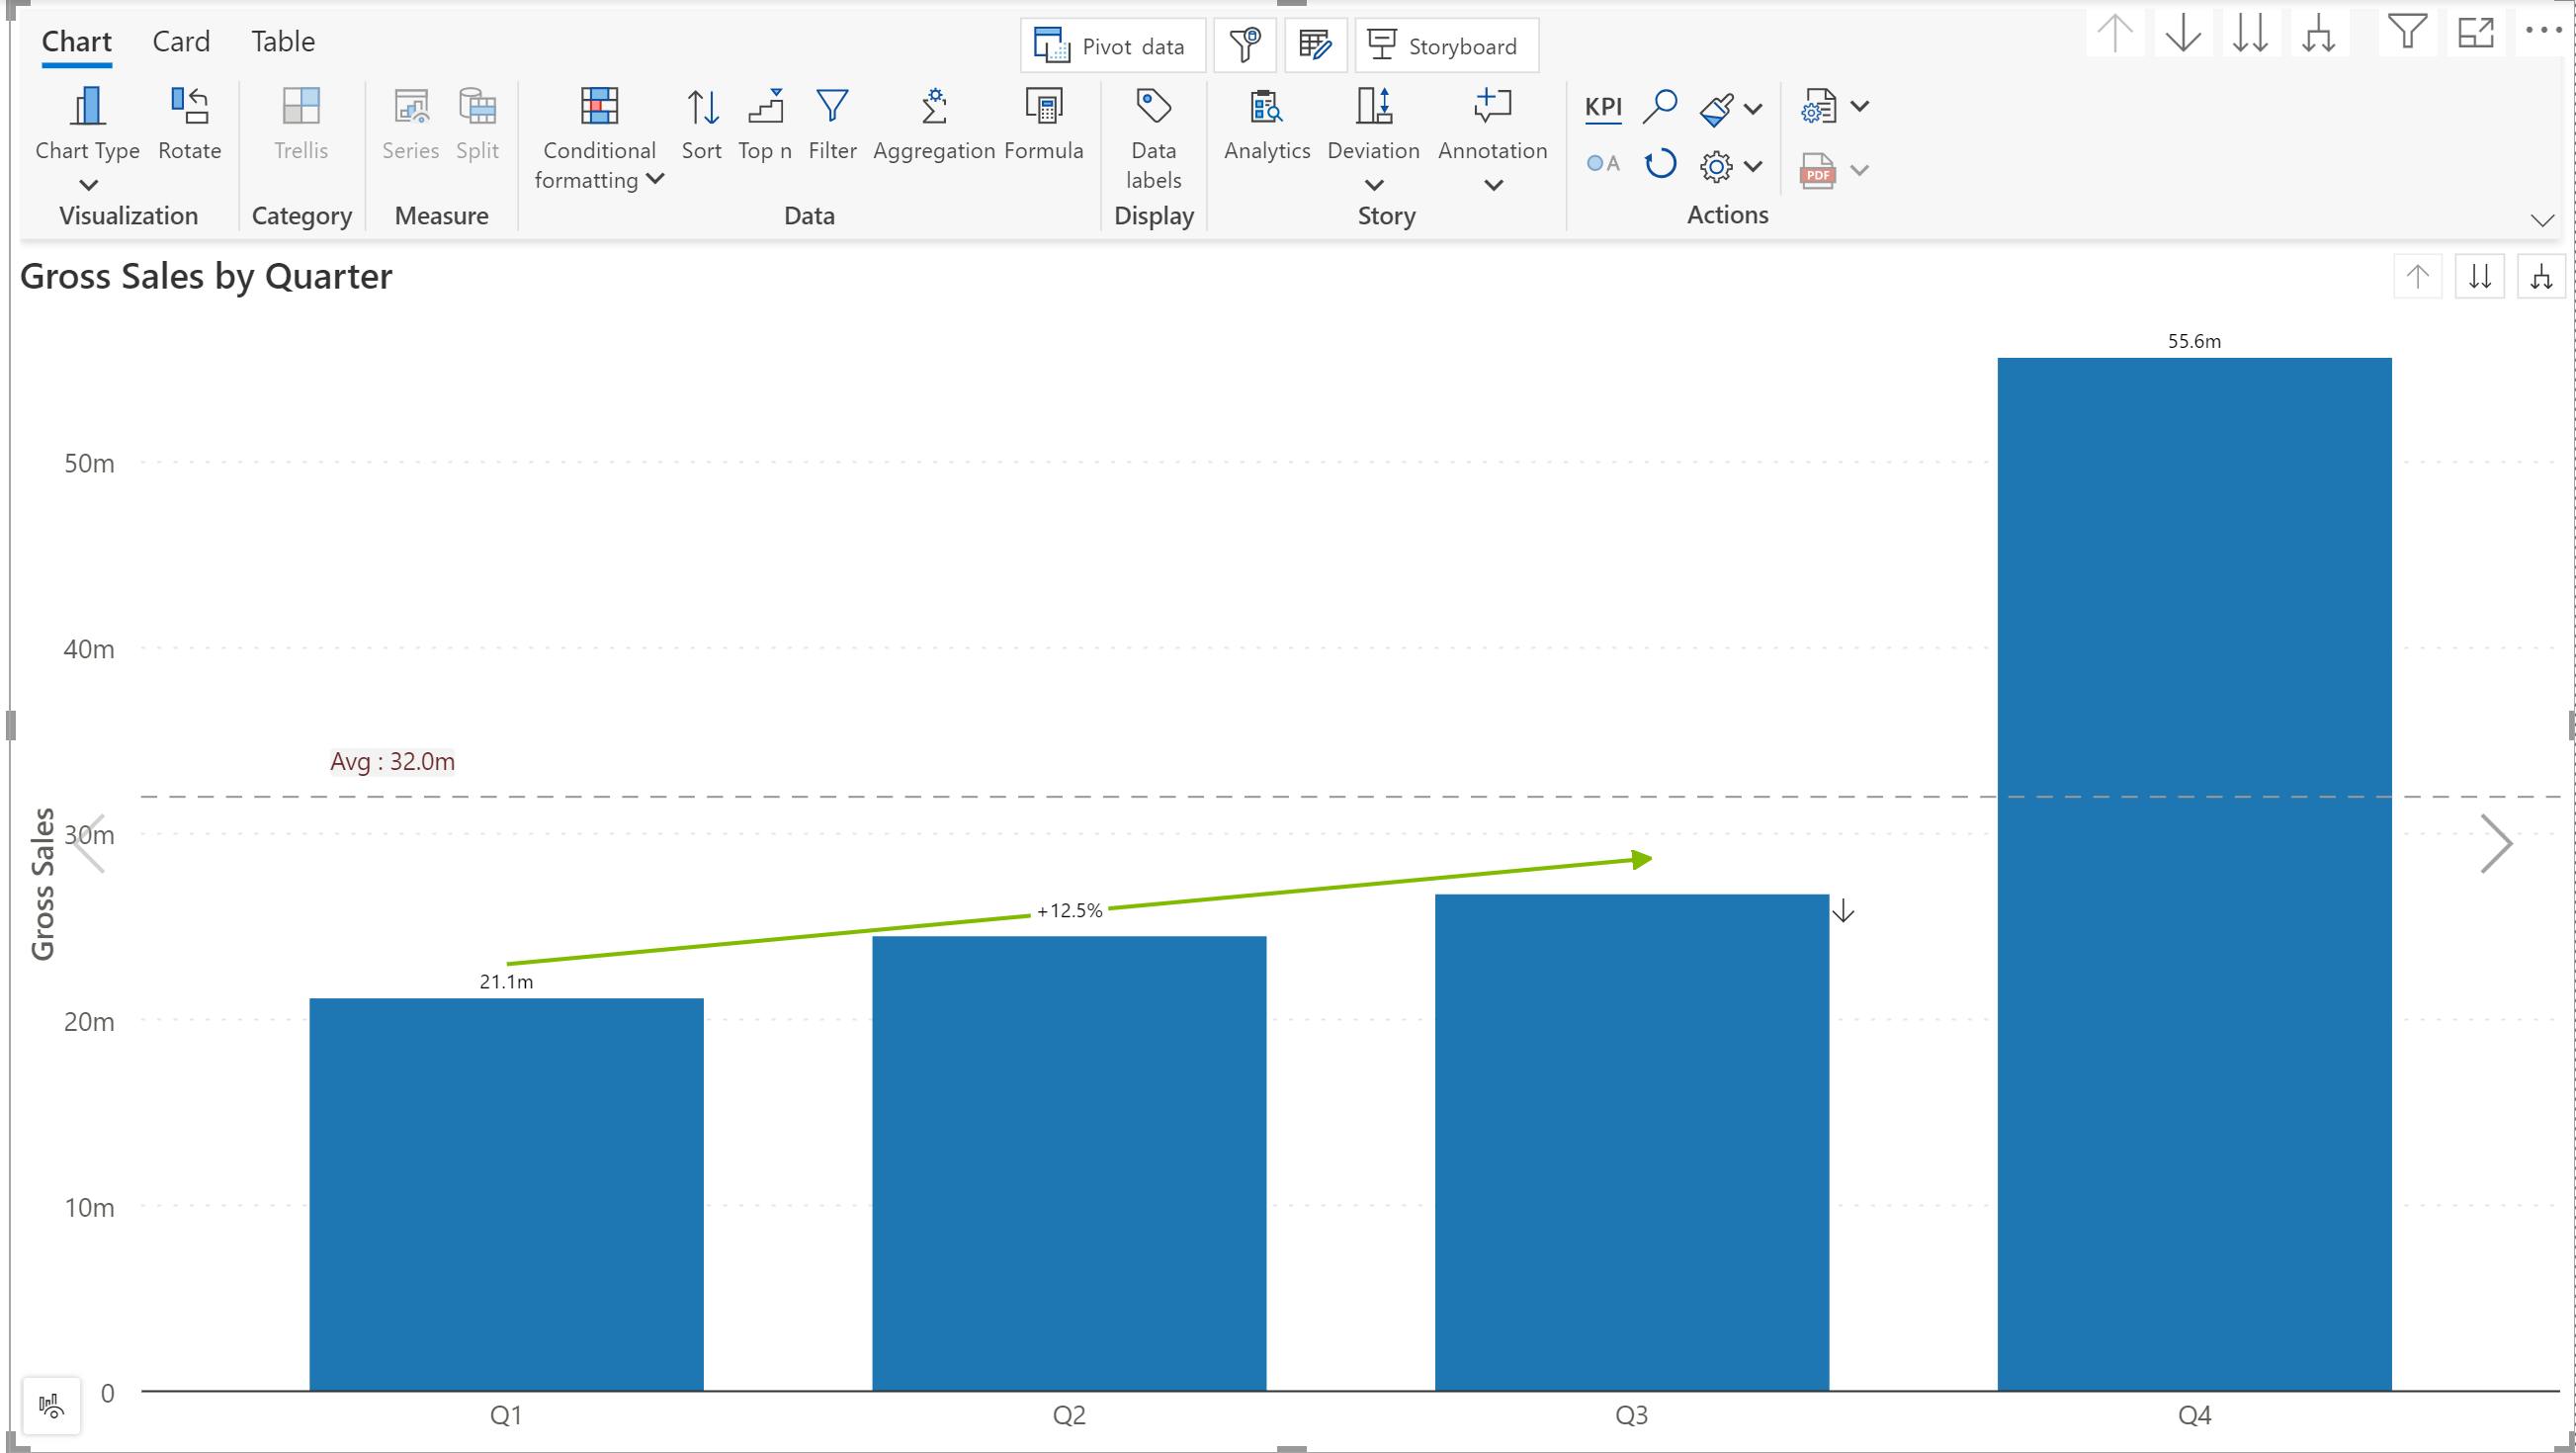This screenshot has width=2576, height=1453.
Task: Toggle the KPI mode button
Action: pyautogui.click(x=1603, y=106)
